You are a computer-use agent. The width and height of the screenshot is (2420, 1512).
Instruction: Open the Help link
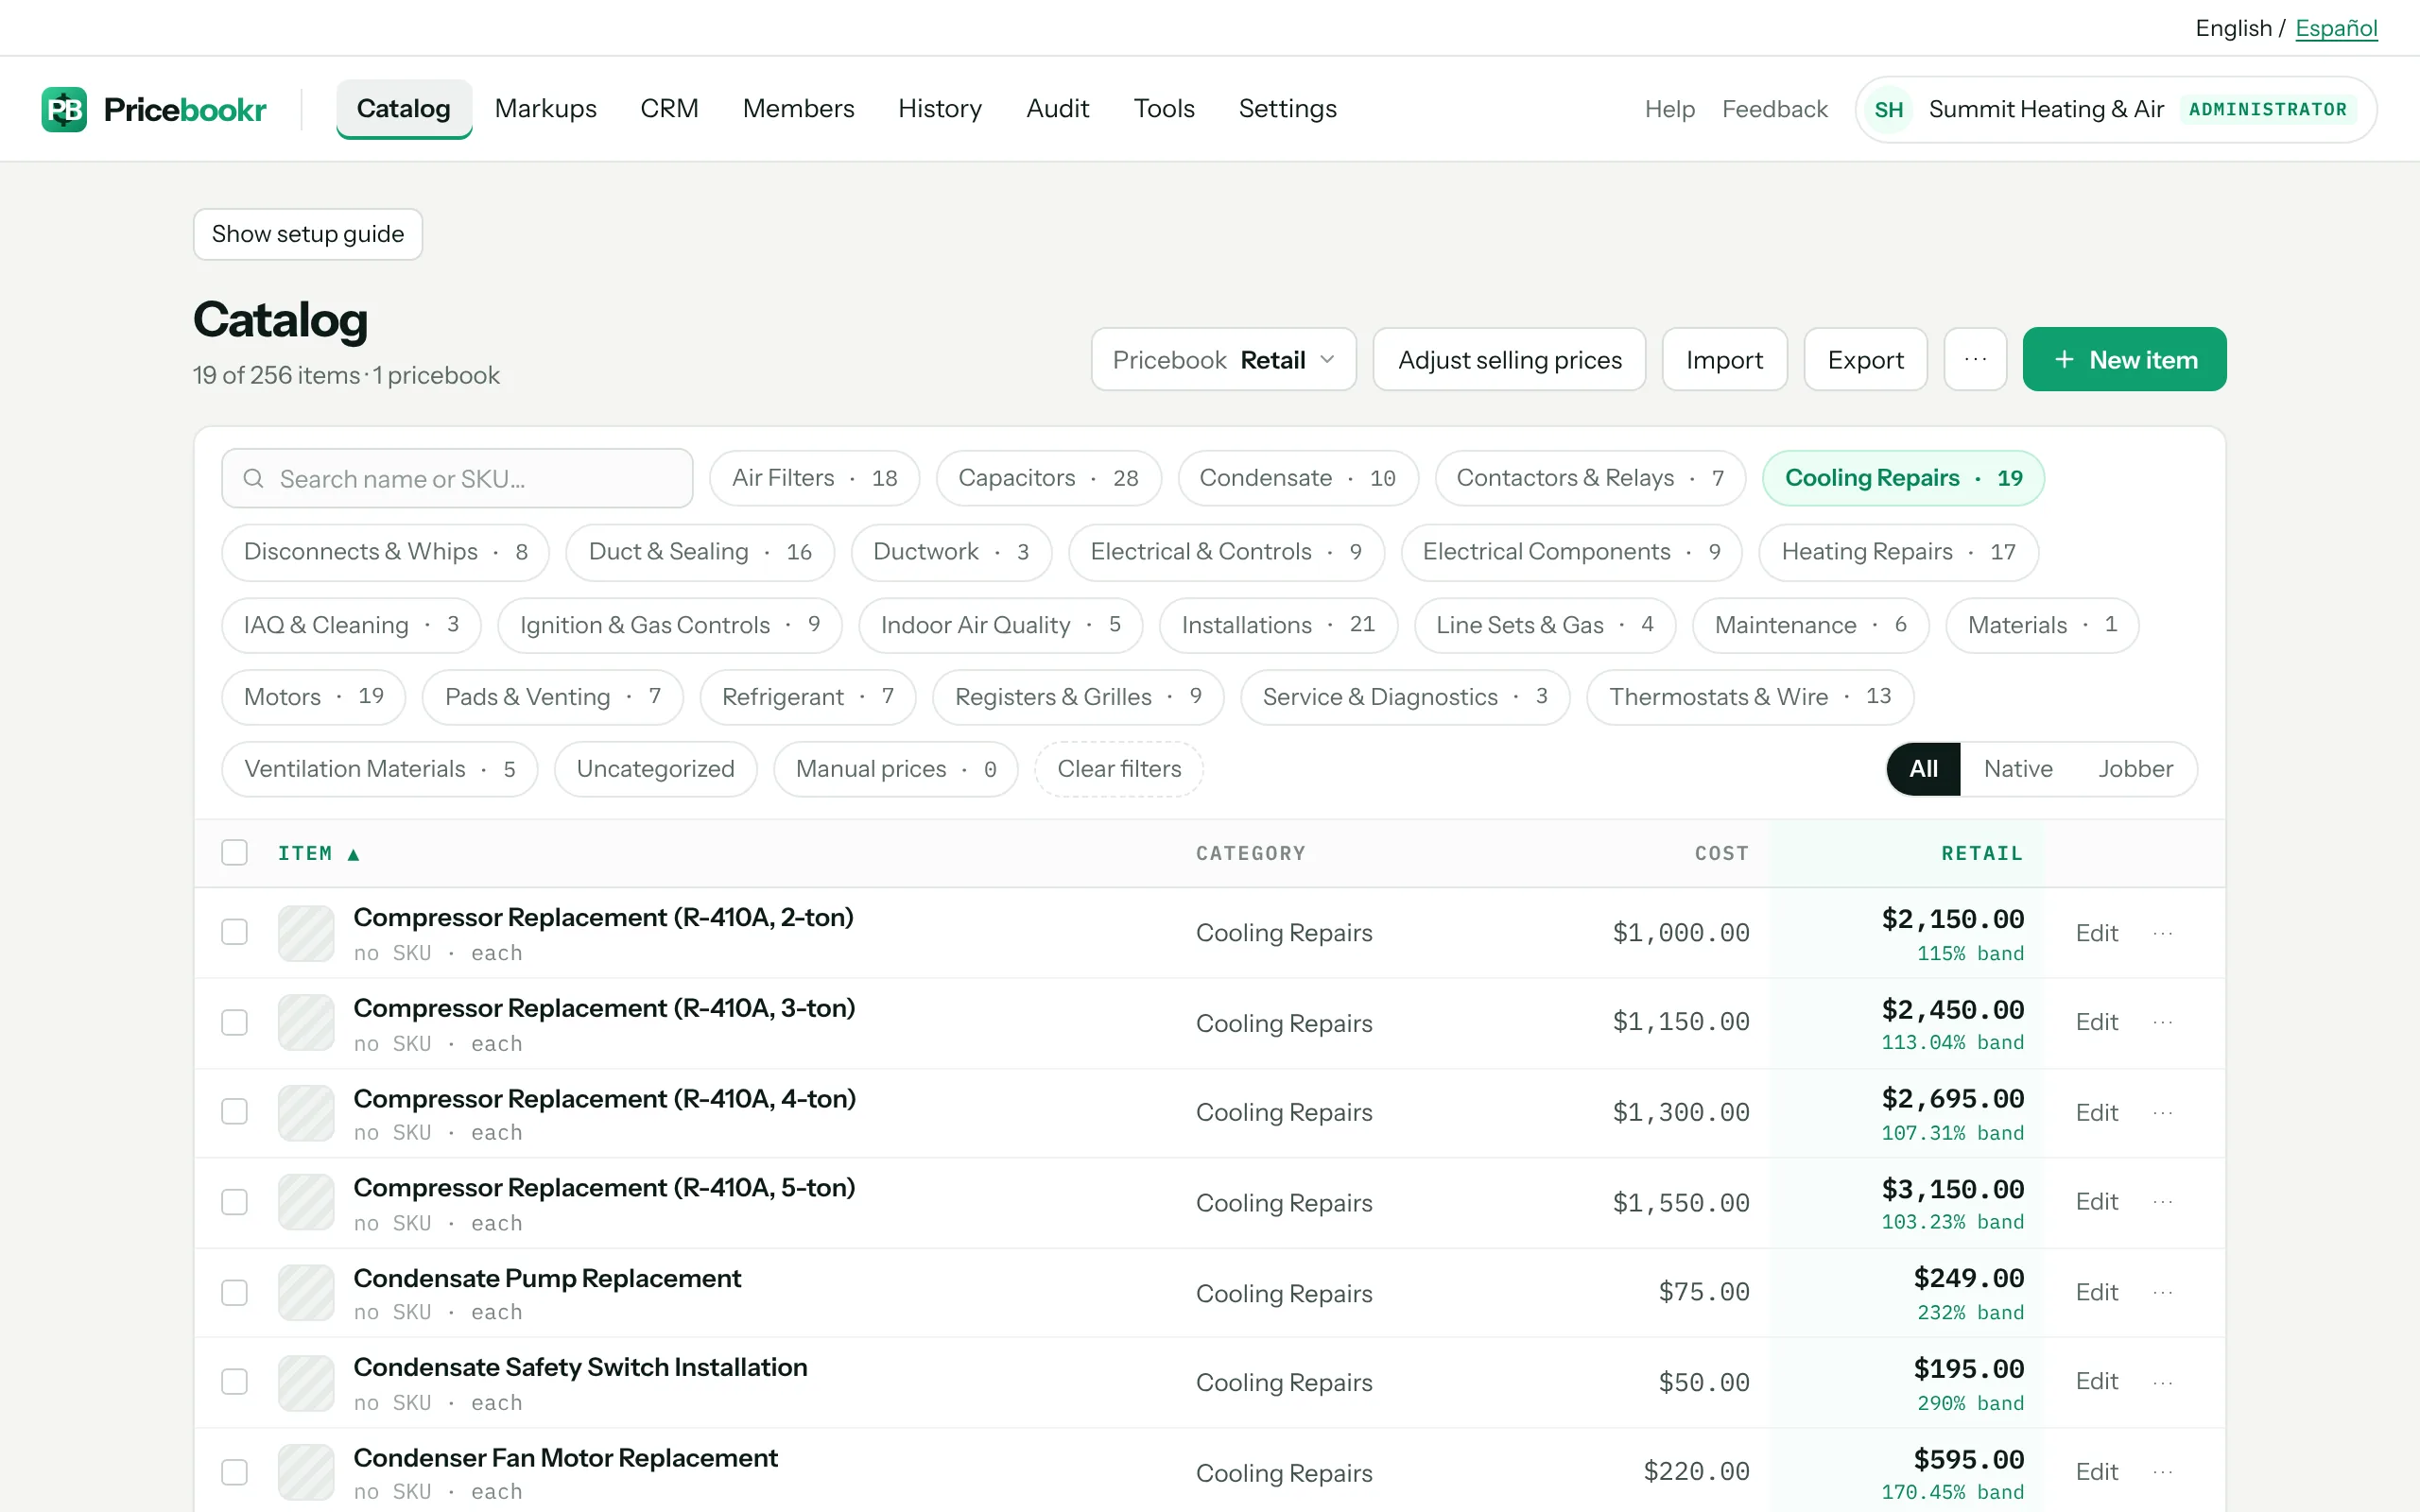[1669, 109]
